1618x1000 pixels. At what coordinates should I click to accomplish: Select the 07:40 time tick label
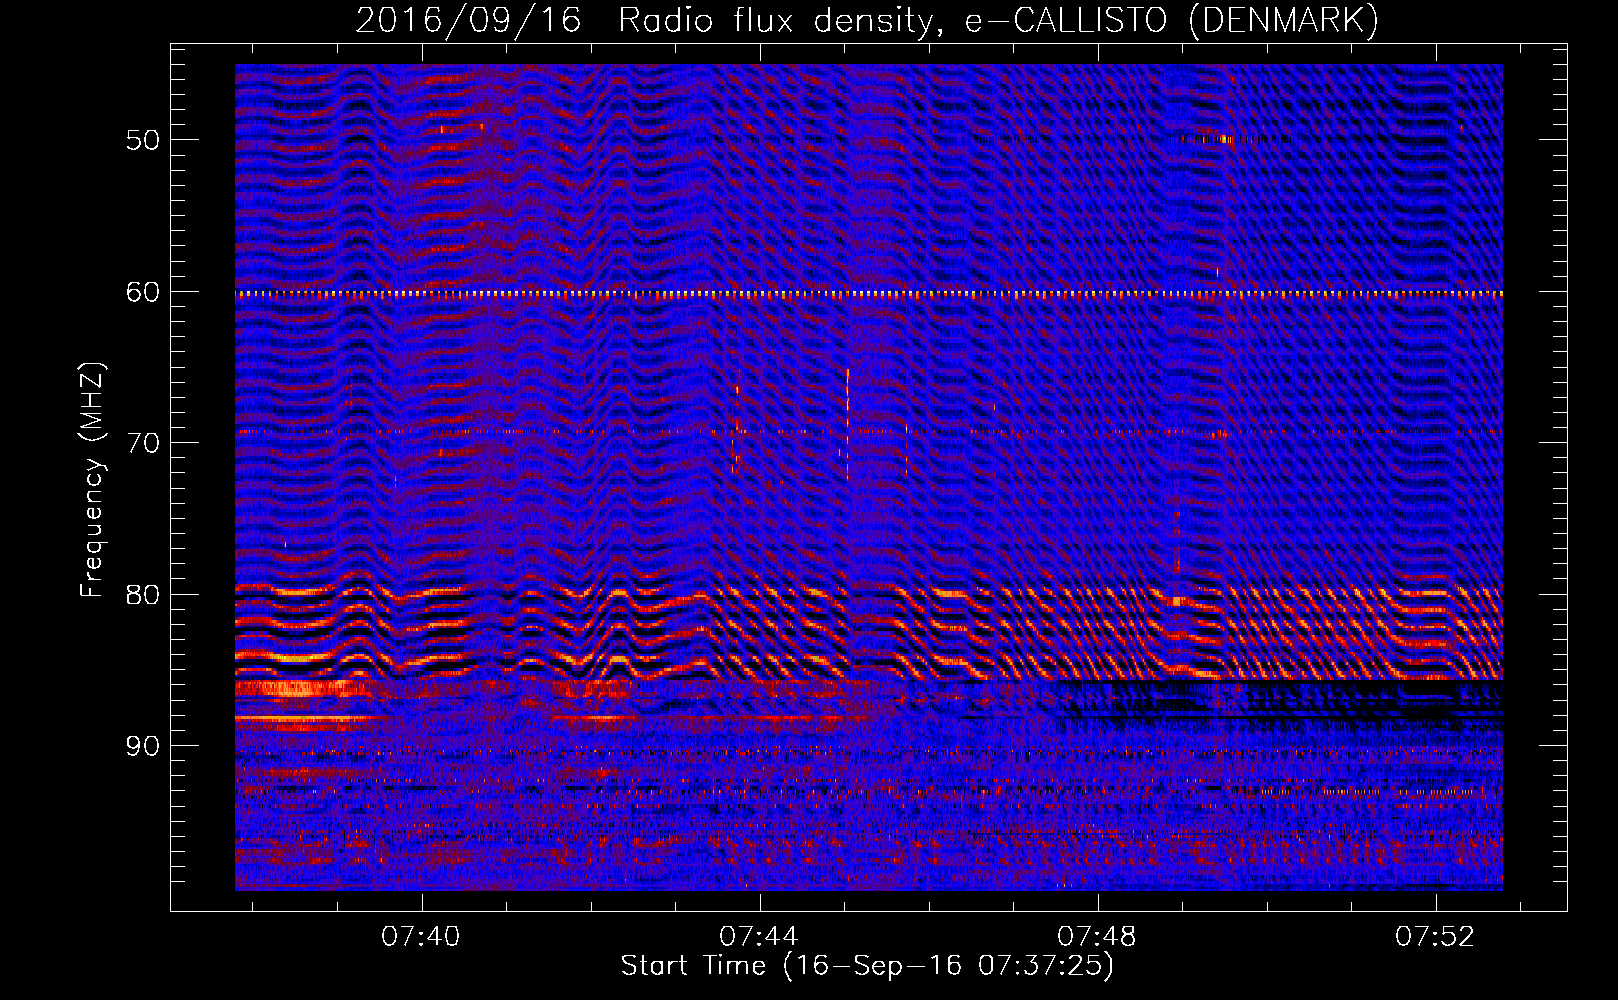(421, 937)
